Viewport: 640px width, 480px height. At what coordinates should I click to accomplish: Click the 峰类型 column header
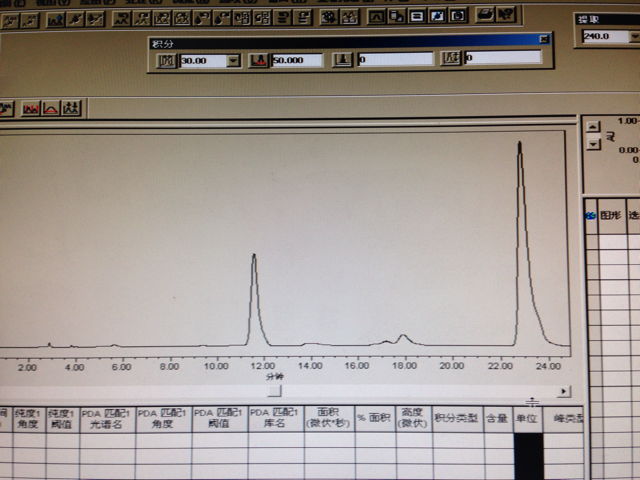[x=563, y=418]
